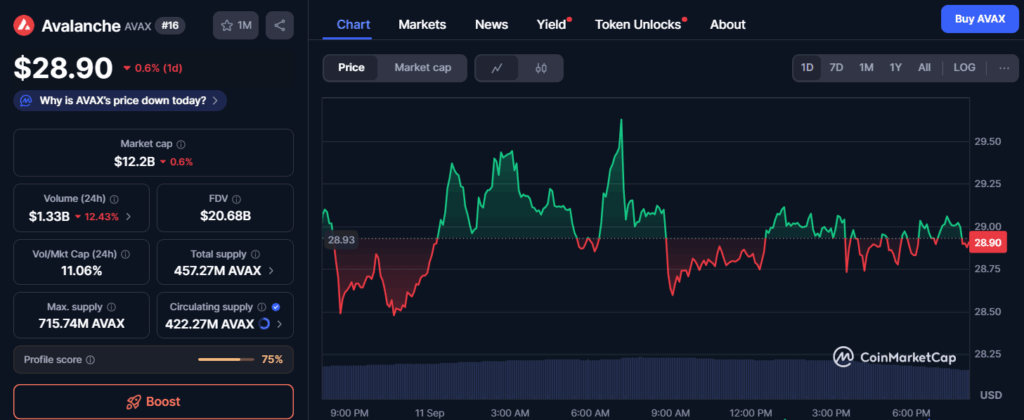Open the three-dots more options menu
The height and width of the screenshot is (420, 1024).
pyautogui.click(x=1004, y=68)
